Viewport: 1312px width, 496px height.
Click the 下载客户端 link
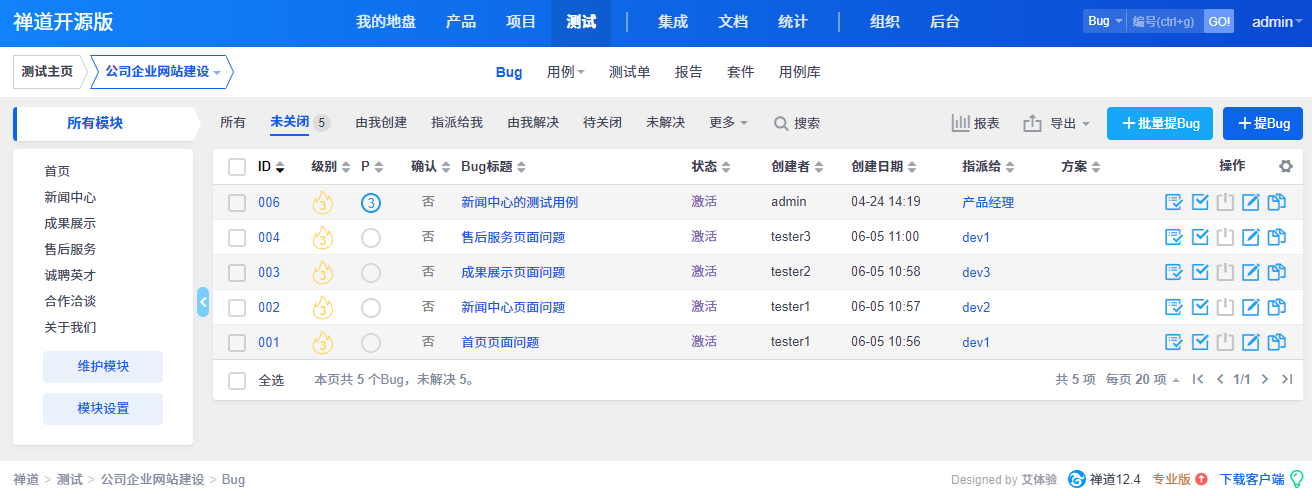[x=1252, y=479]
